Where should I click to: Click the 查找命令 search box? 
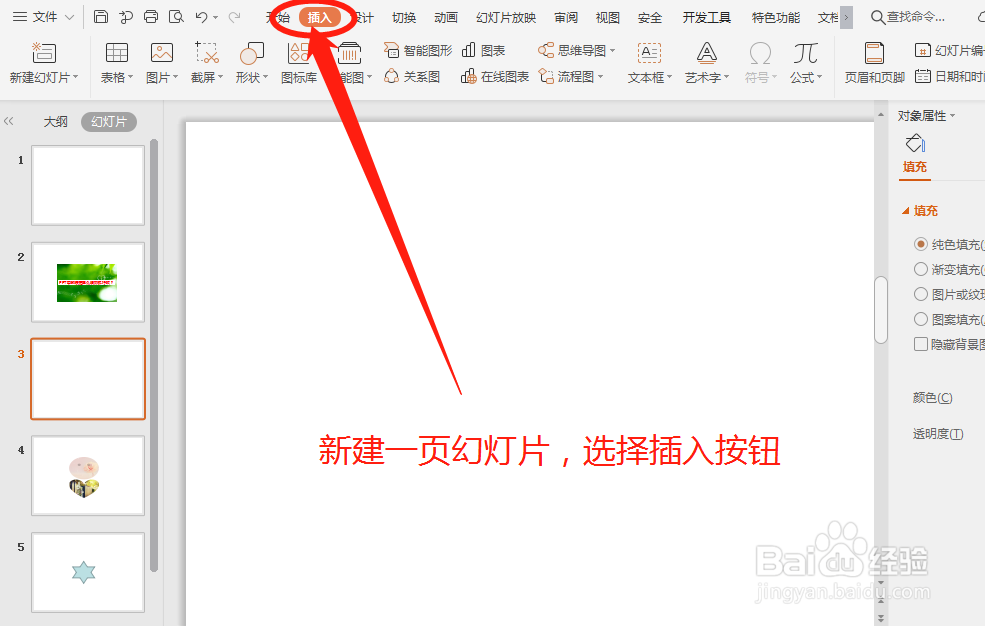click(908, 17)
